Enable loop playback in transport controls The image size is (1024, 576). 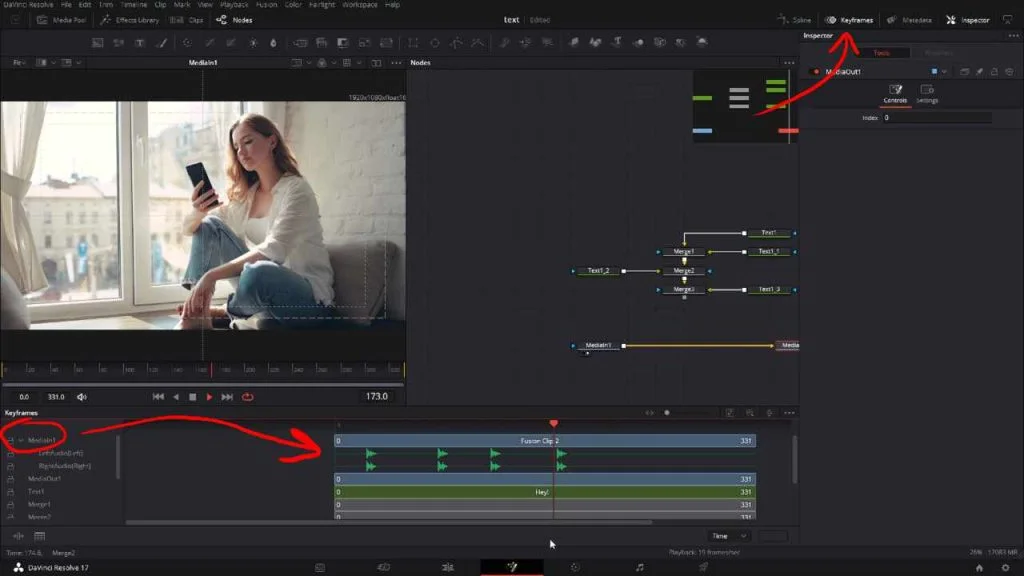point(248,396)
